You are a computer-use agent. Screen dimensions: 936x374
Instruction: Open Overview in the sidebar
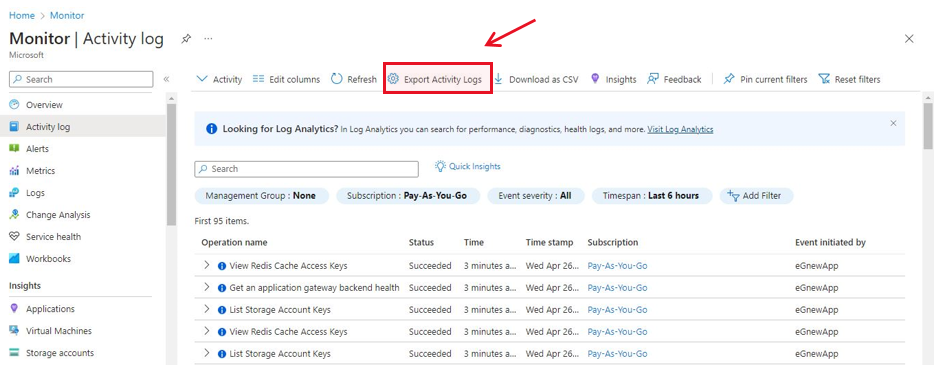point(44,105)
